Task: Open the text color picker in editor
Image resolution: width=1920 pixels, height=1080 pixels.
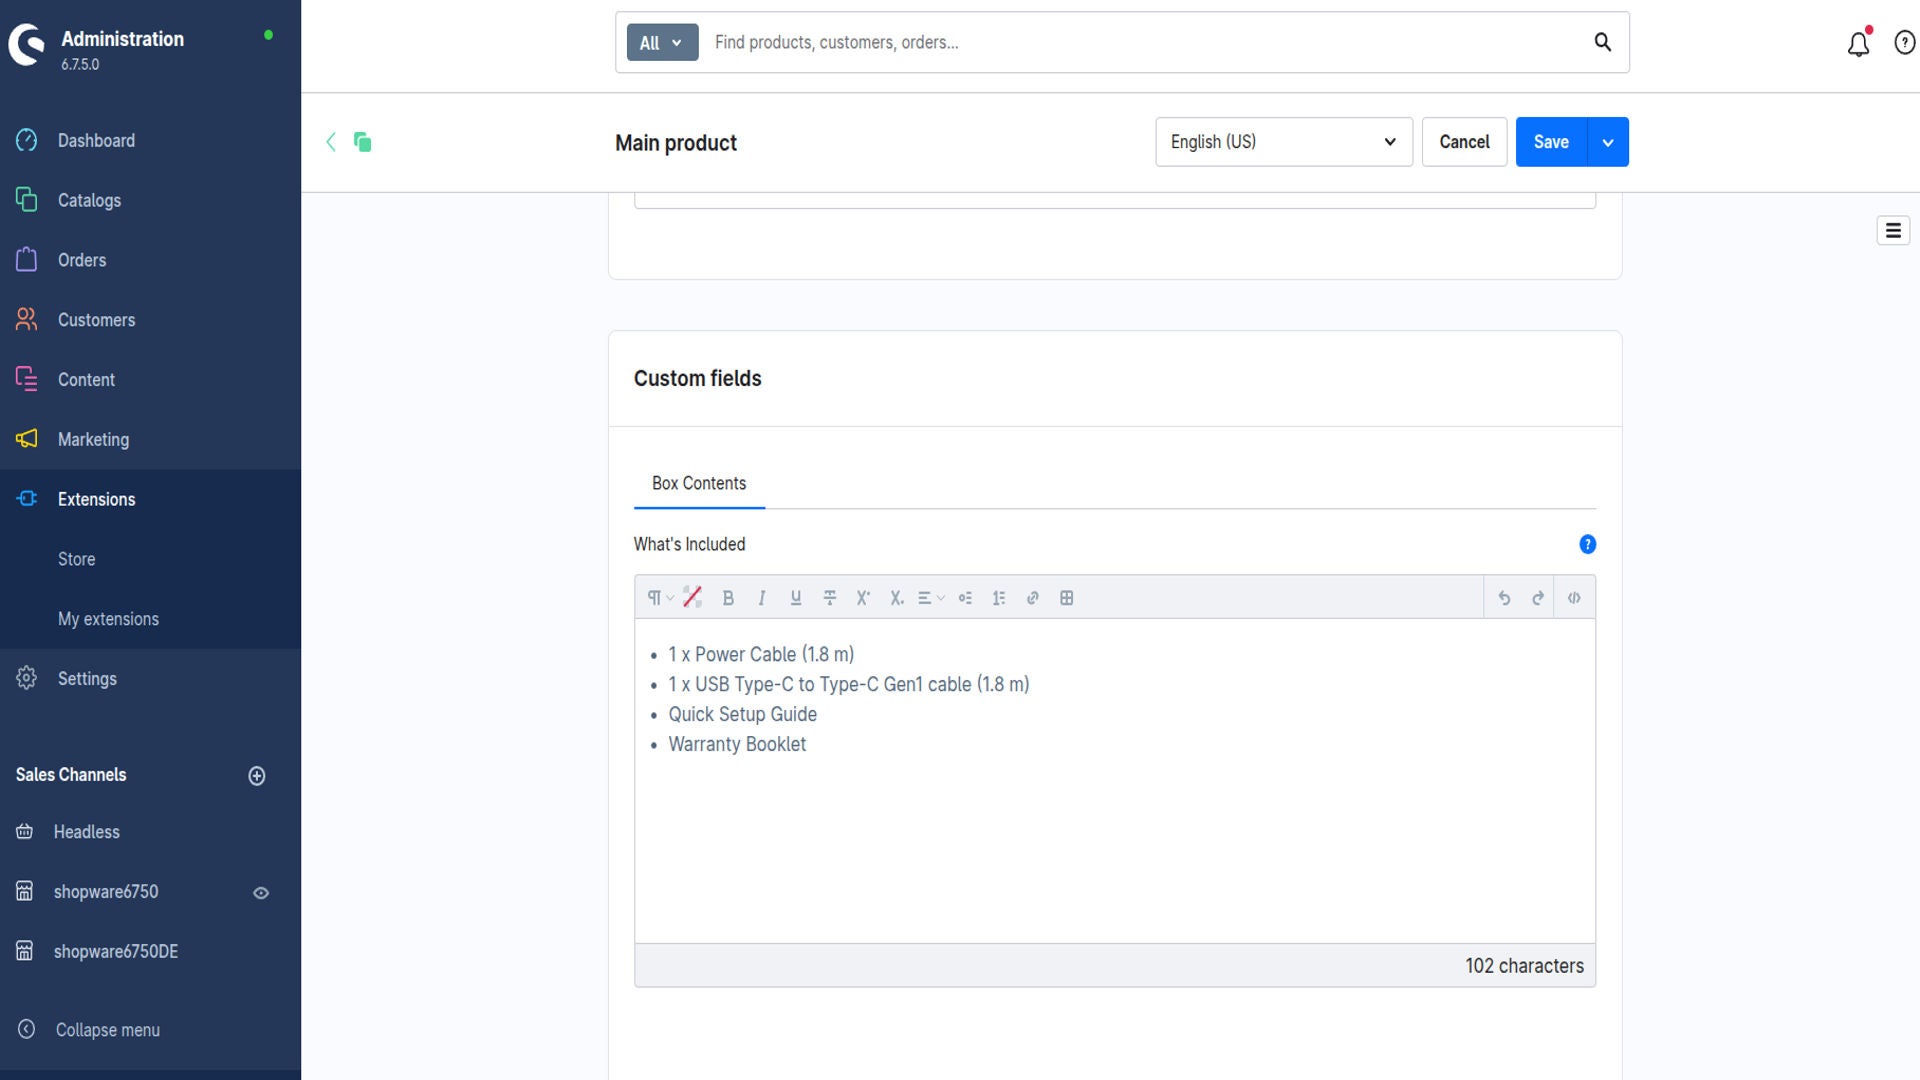Action: click(x=692, y=597)
